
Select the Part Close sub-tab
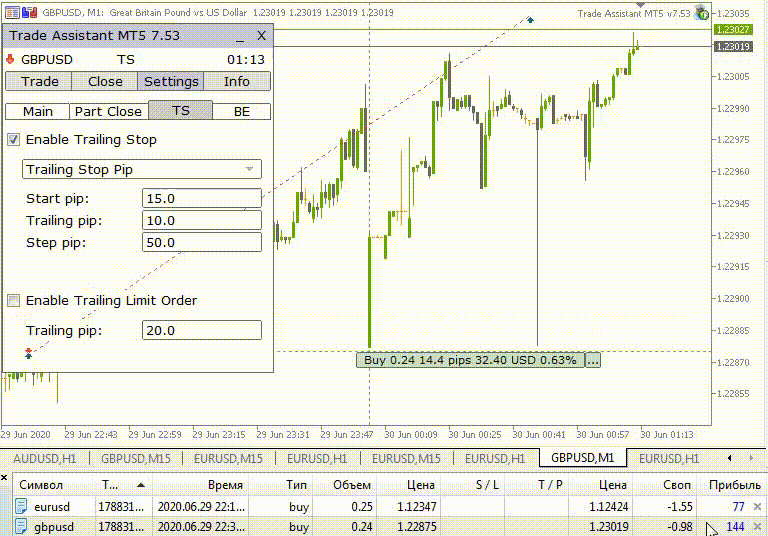coord(108,111)
